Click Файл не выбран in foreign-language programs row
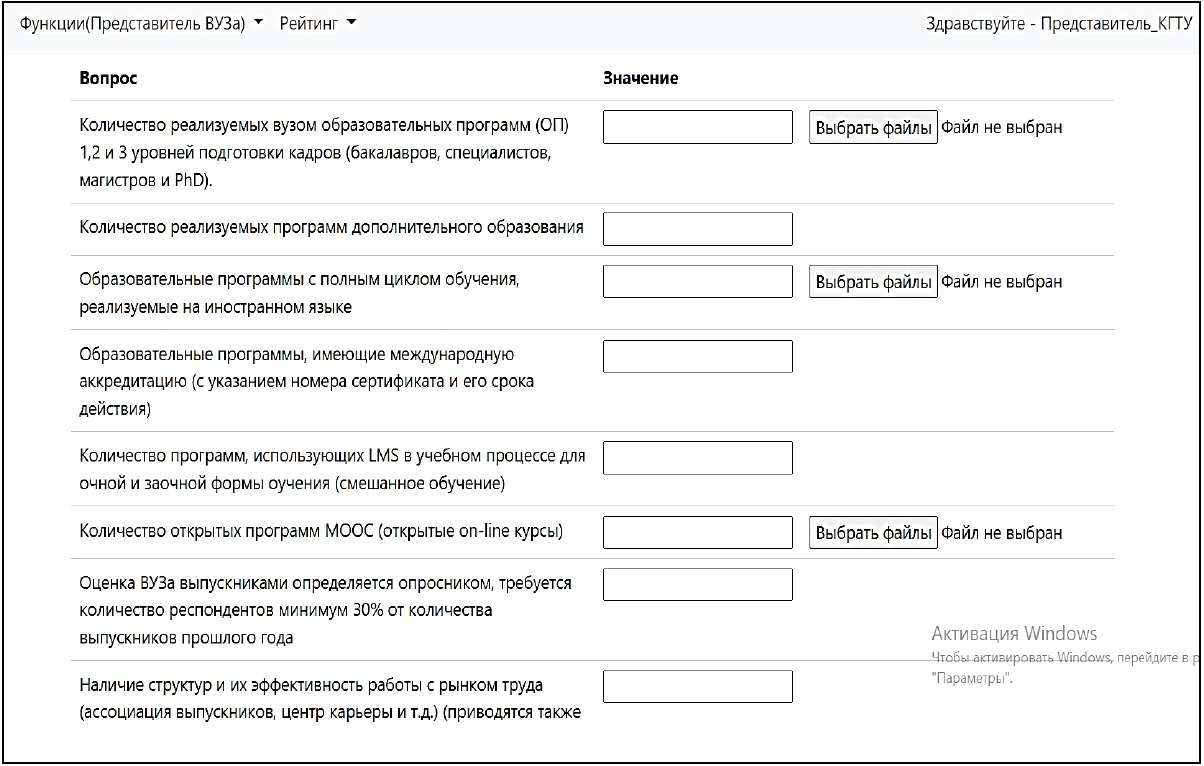The image size is (1204, 766). tap(1002, 282)
